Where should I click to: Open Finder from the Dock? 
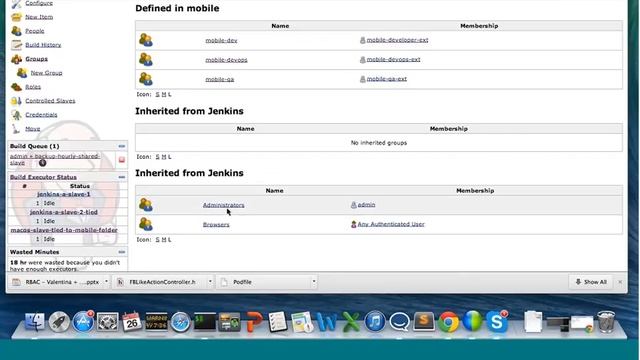35,322
